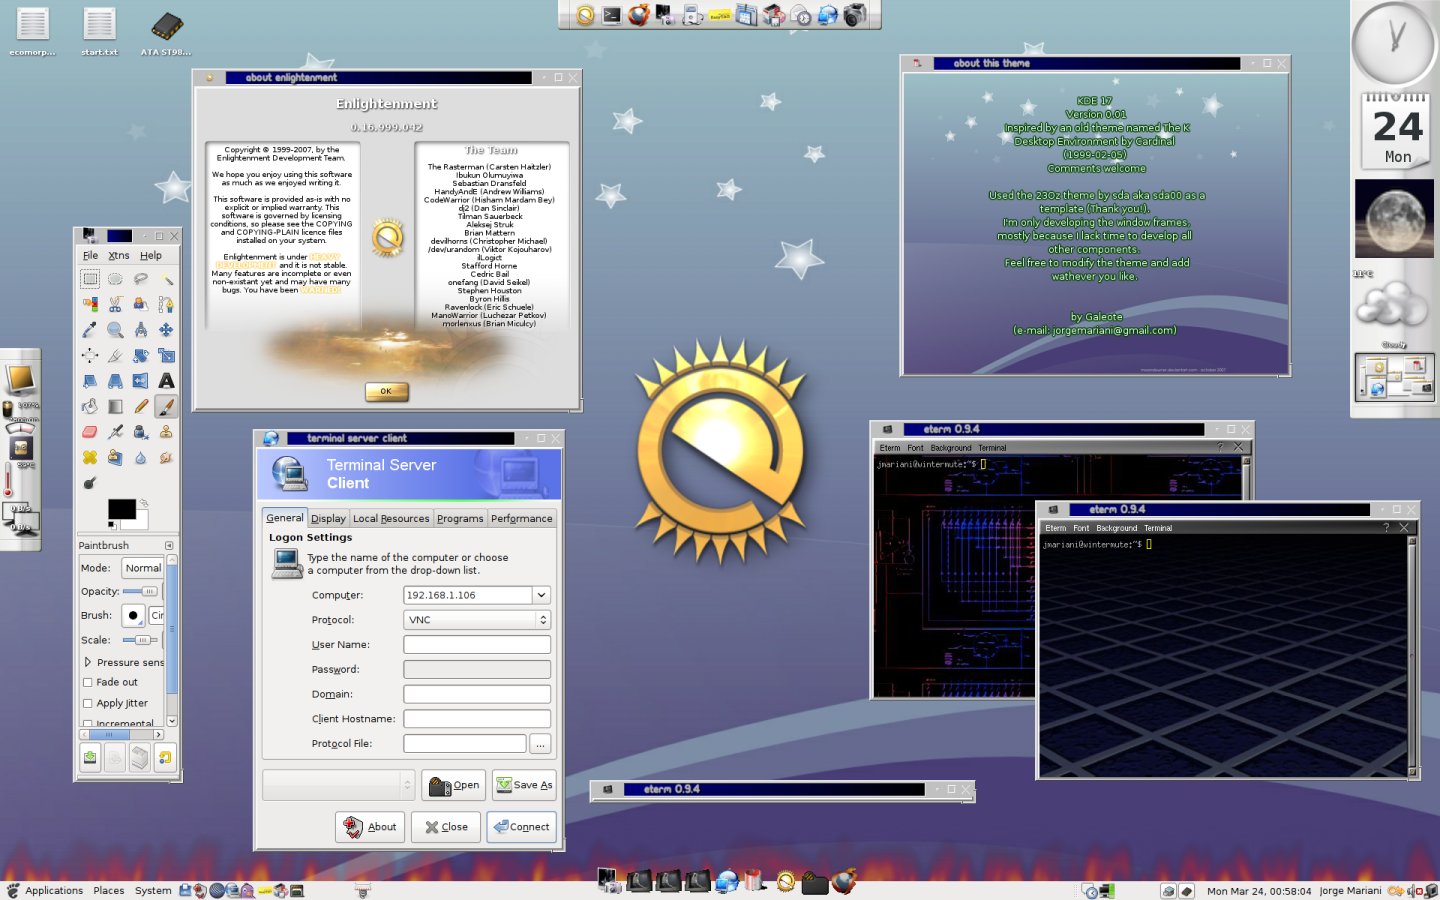Launch terminal from the top dock
This screenshot has height=900, width=1440.
tap(611, 15)
